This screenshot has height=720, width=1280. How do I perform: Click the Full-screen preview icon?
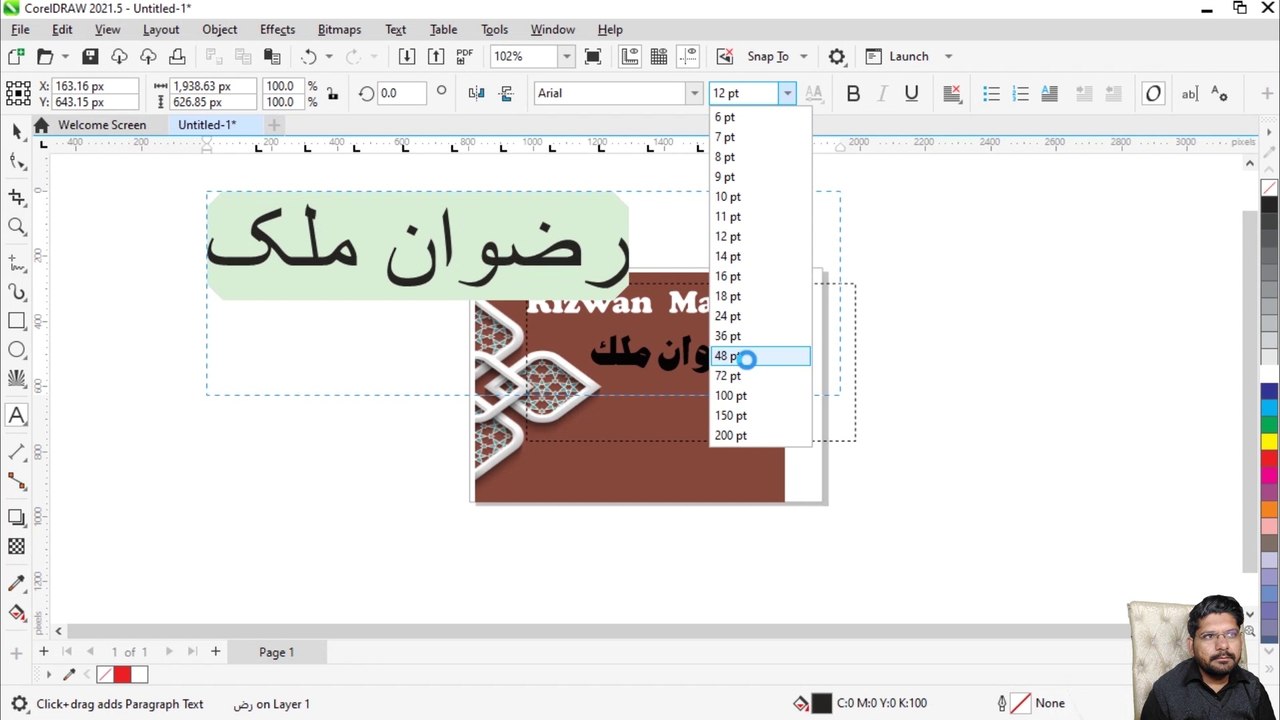coord(592,56)
